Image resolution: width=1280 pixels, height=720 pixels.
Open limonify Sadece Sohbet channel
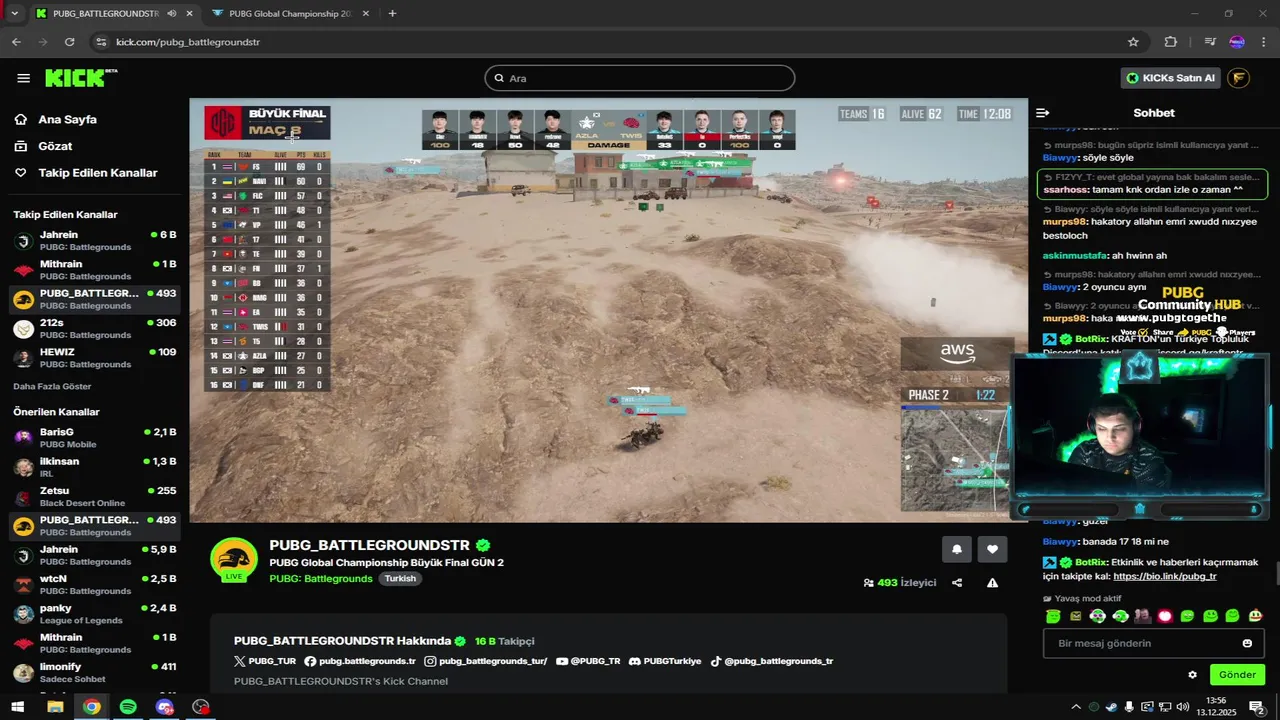(95, 672)
